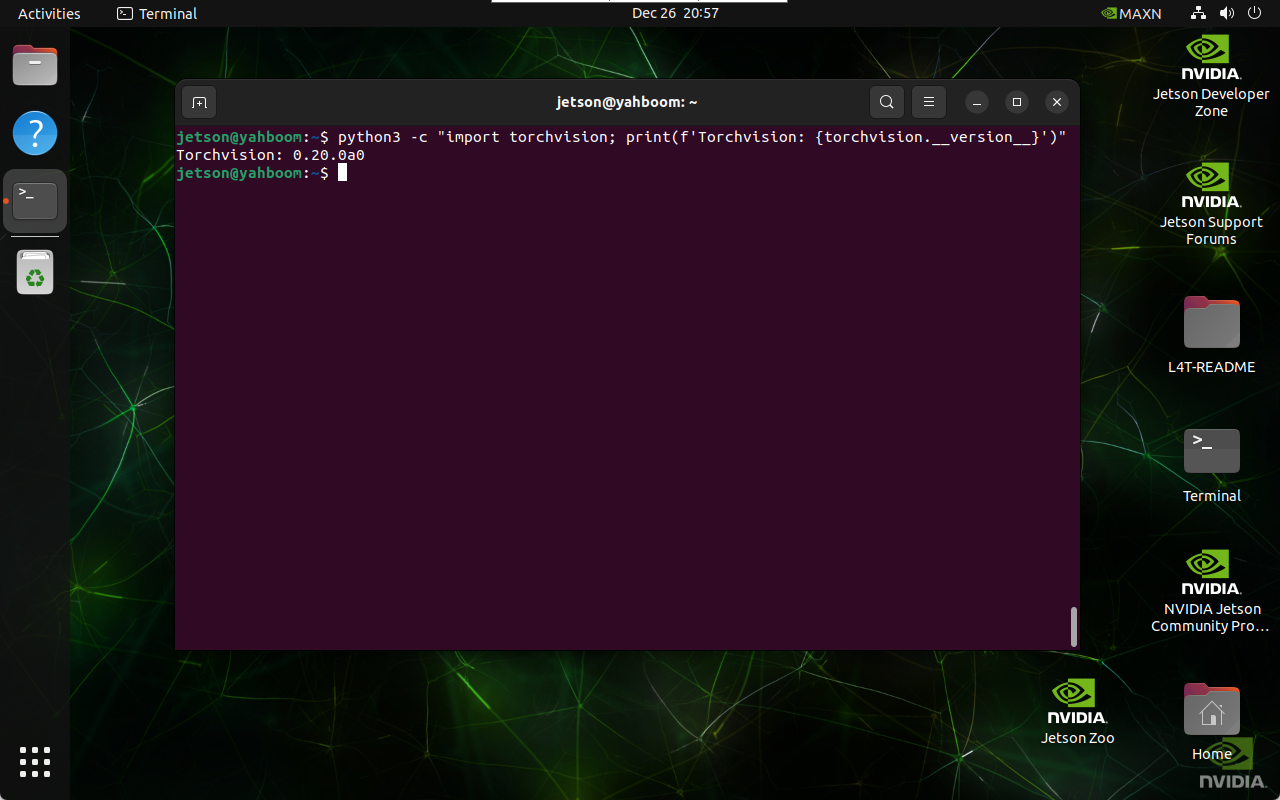Launch Software Updater from the dock
This screenshot has width=1280, height=800.
[35, 271]
